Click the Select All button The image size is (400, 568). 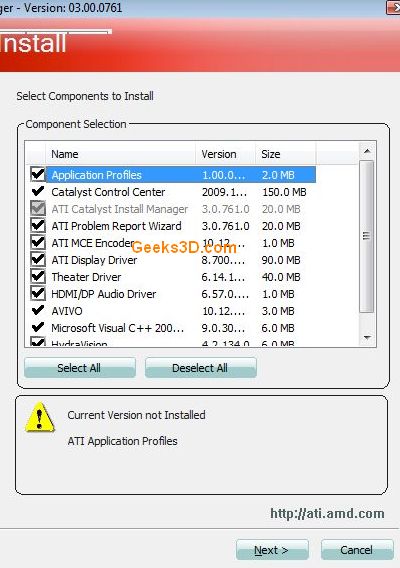80,368
